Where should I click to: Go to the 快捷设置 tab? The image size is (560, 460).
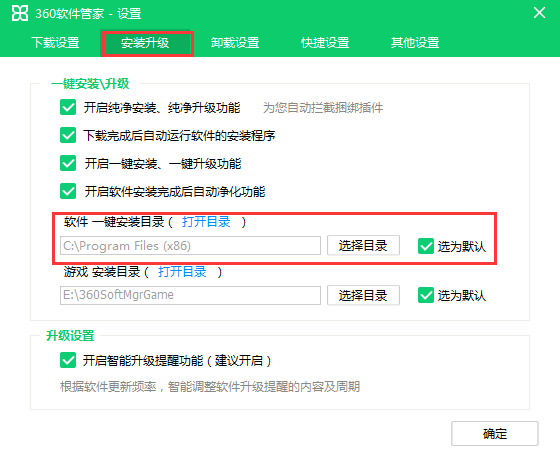[x=325, y=43]
